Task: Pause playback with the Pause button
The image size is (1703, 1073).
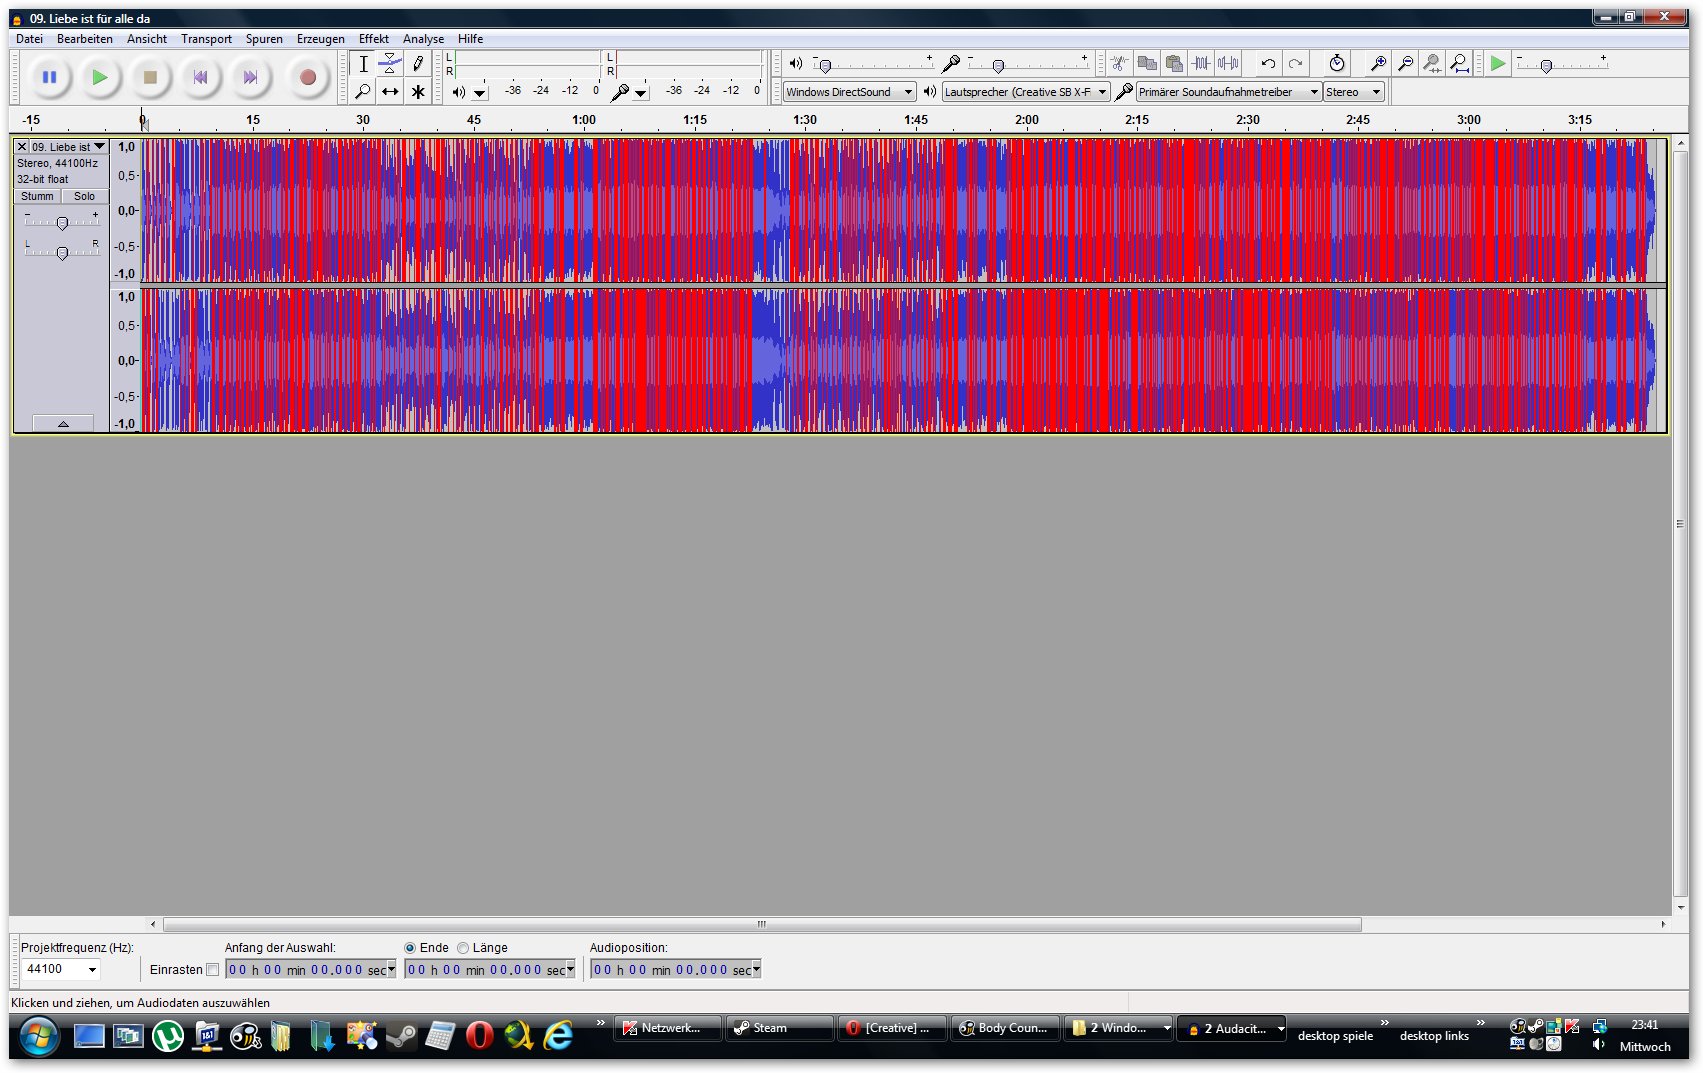Action: click(49, 77)
